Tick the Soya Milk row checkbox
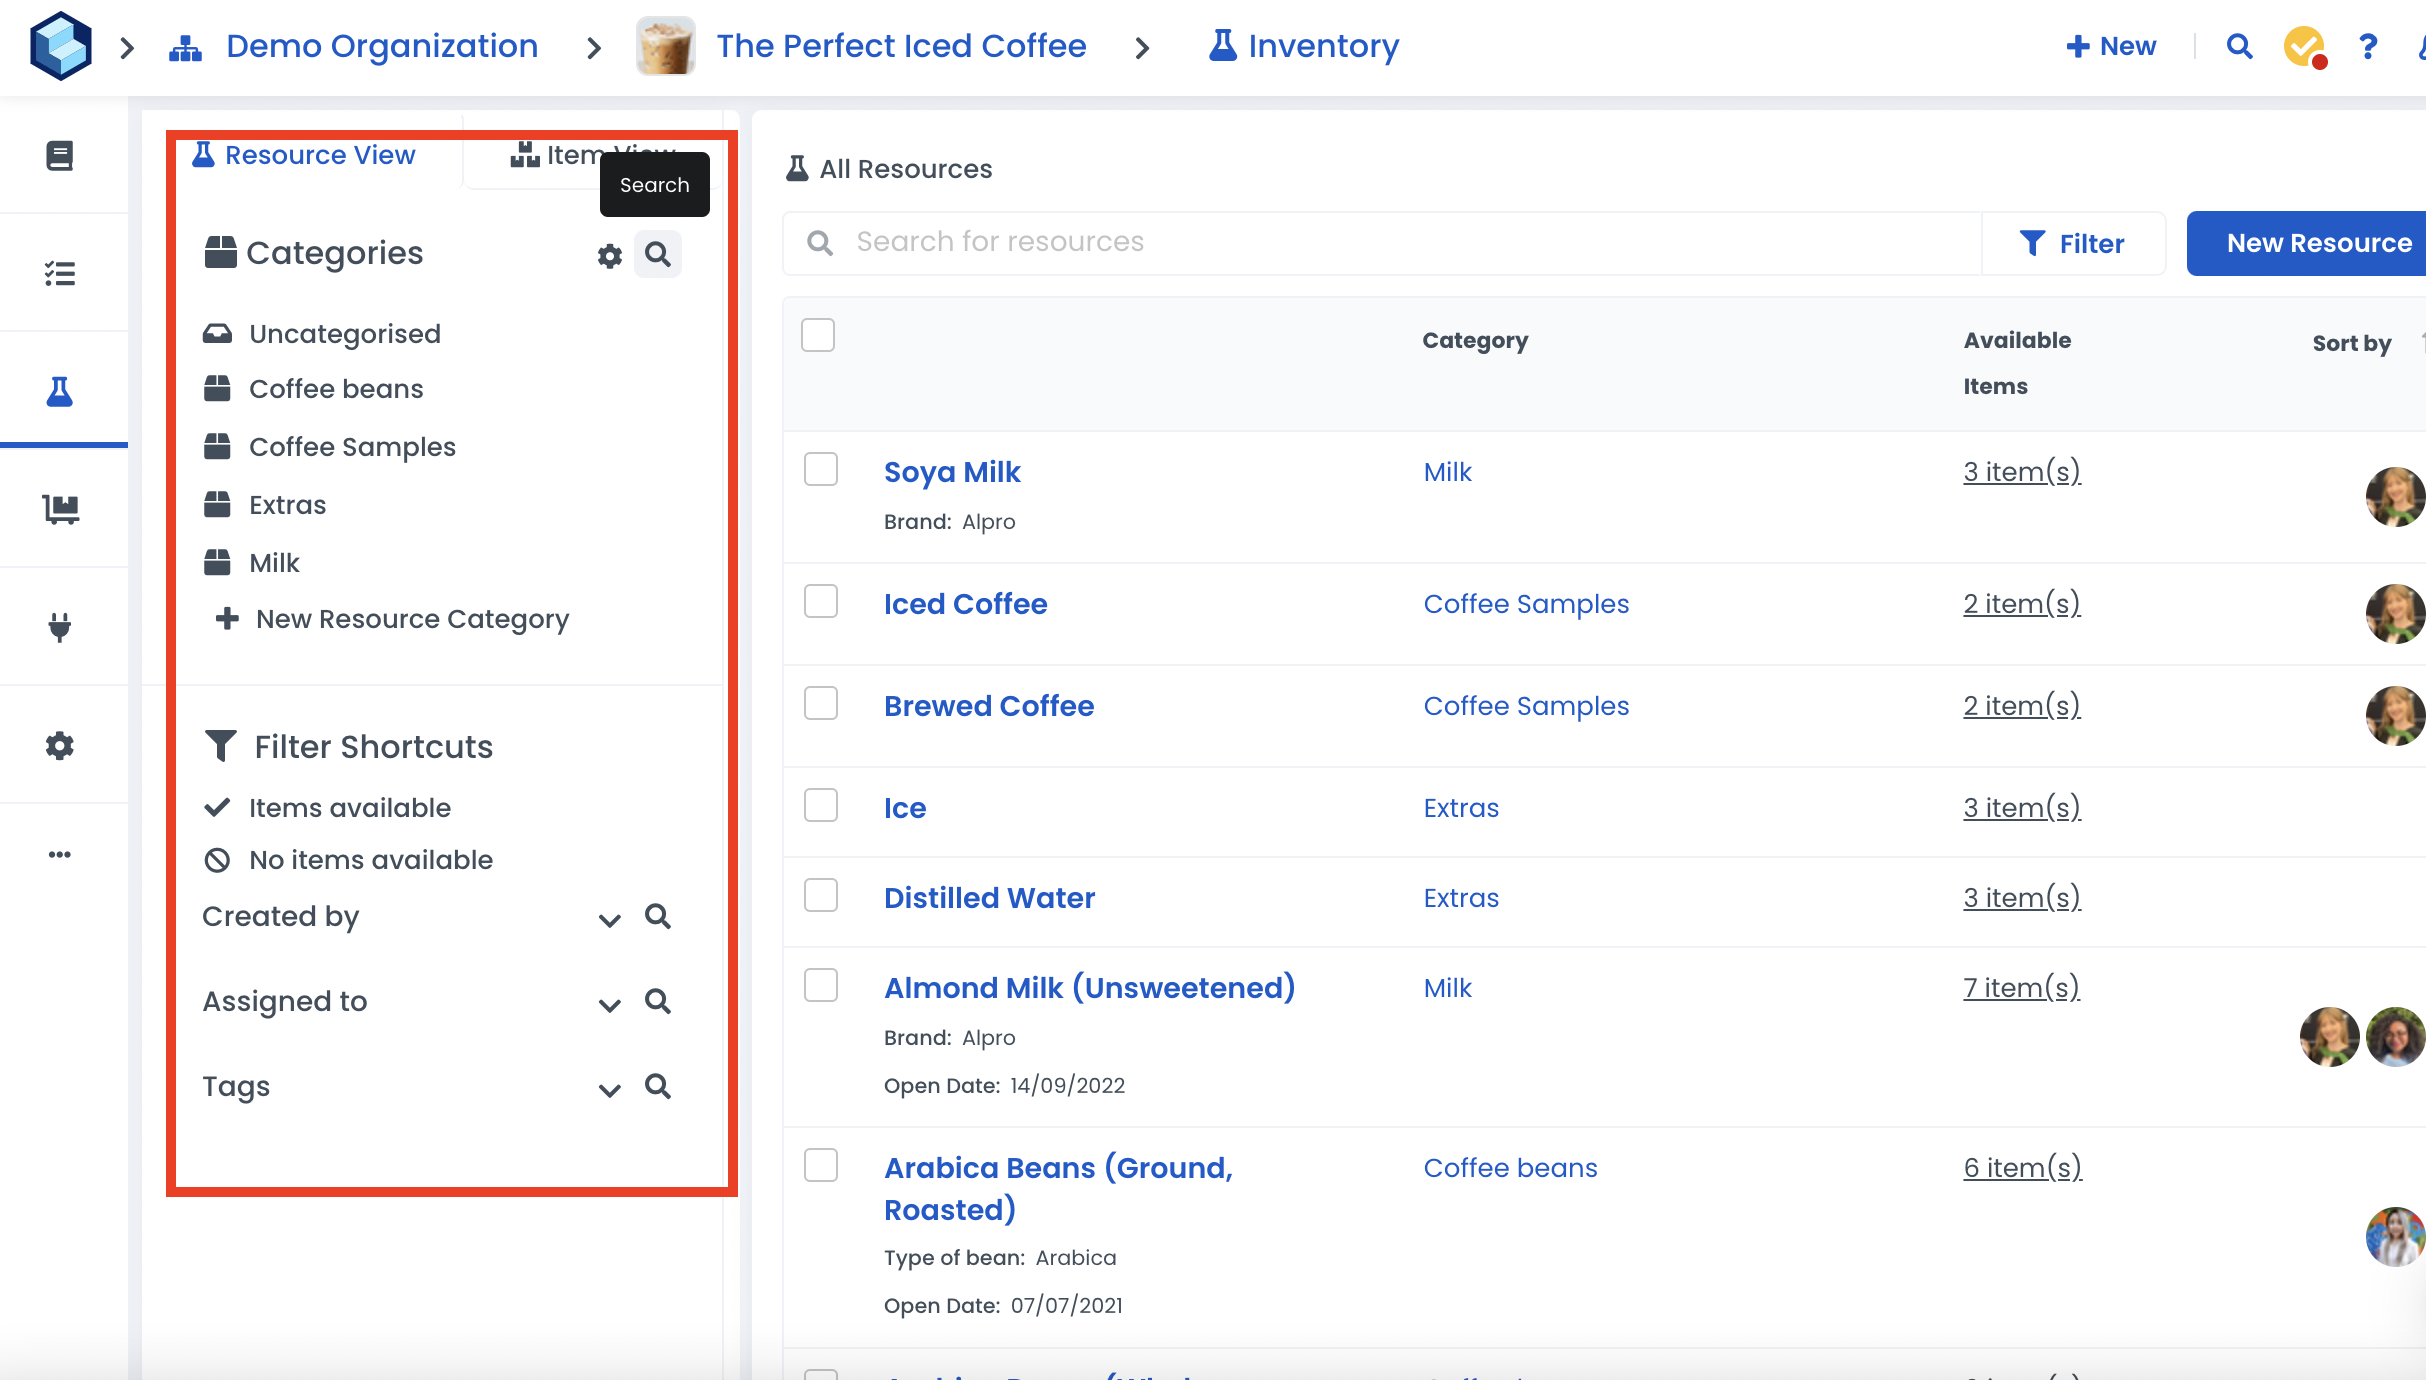2426x1380 pixels. tap(821, 470)
